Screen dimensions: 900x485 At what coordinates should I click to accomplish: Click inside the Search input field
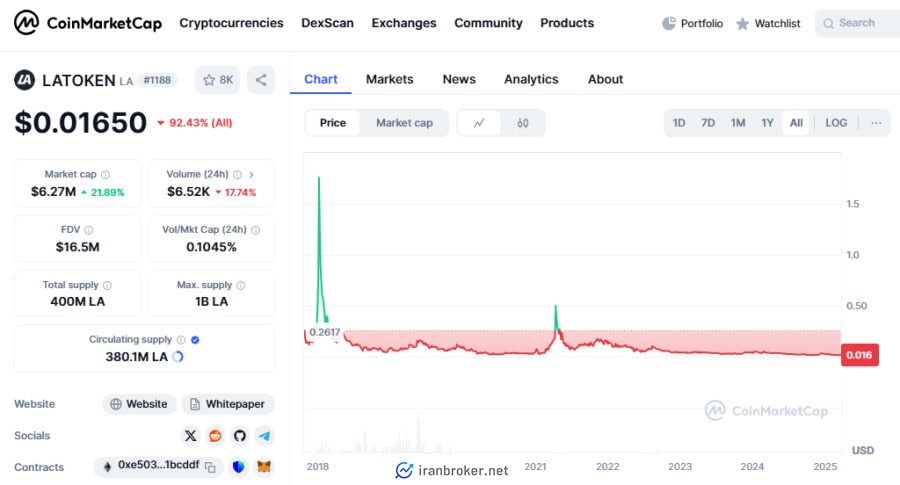coord(858,24)
